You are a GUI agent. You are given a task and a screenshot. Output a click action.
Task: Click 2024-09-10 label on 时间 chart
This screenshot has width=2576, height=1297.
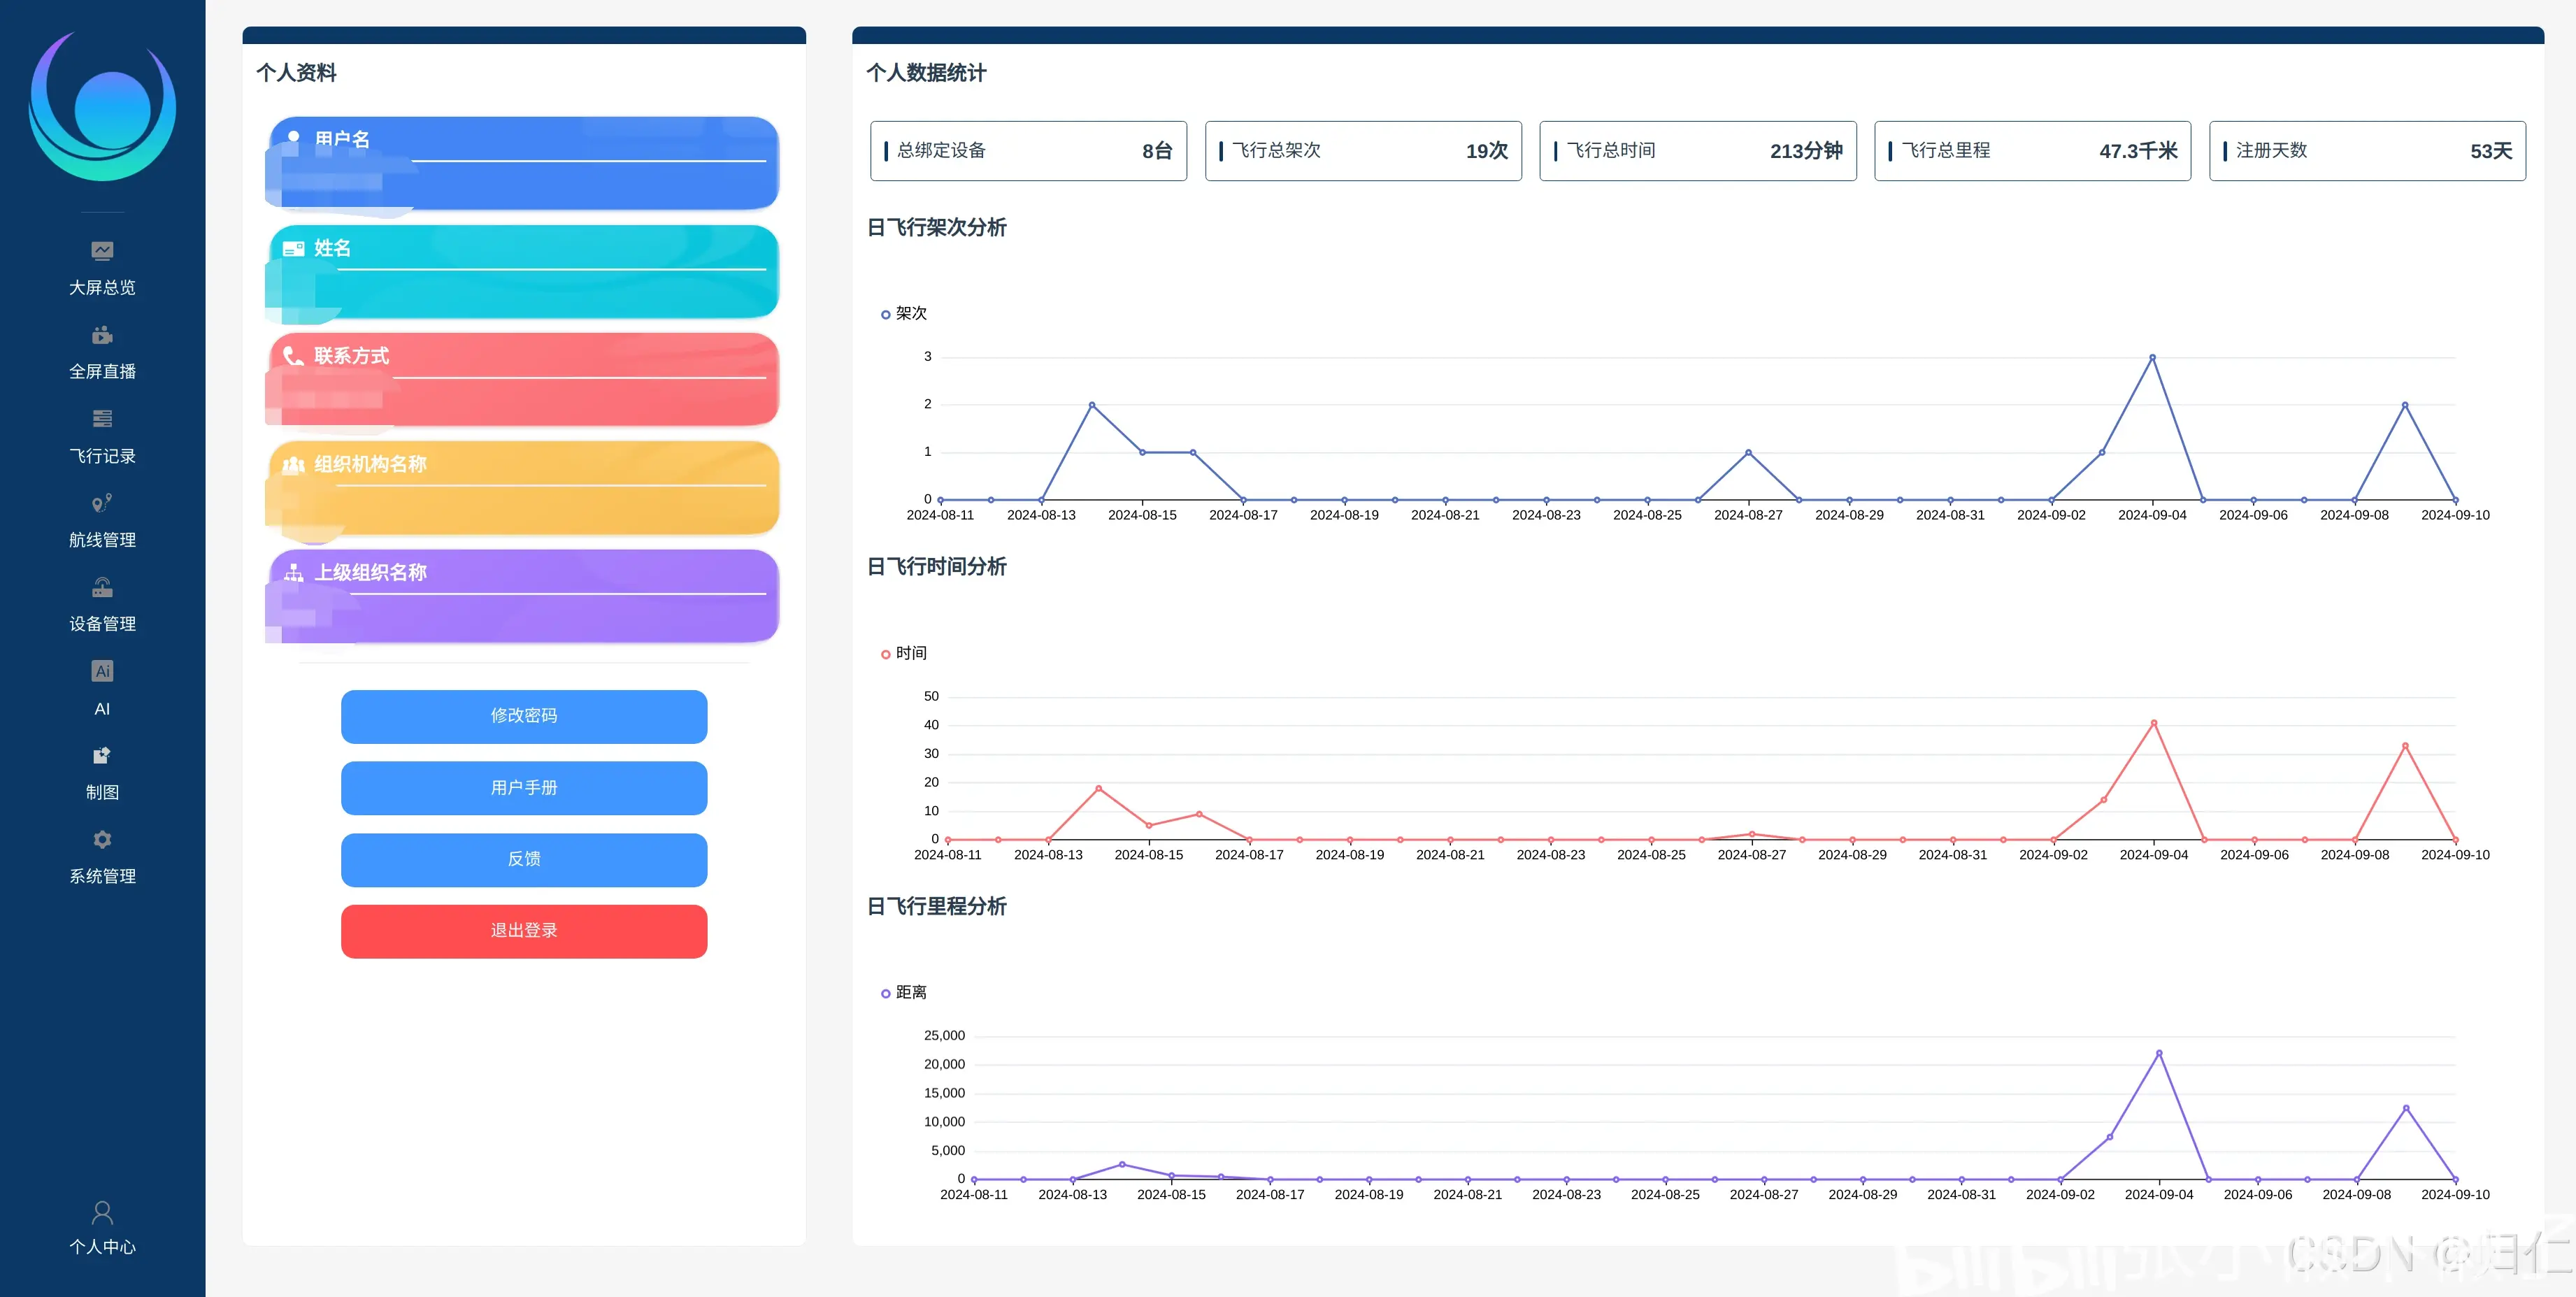click(2455, 855)
